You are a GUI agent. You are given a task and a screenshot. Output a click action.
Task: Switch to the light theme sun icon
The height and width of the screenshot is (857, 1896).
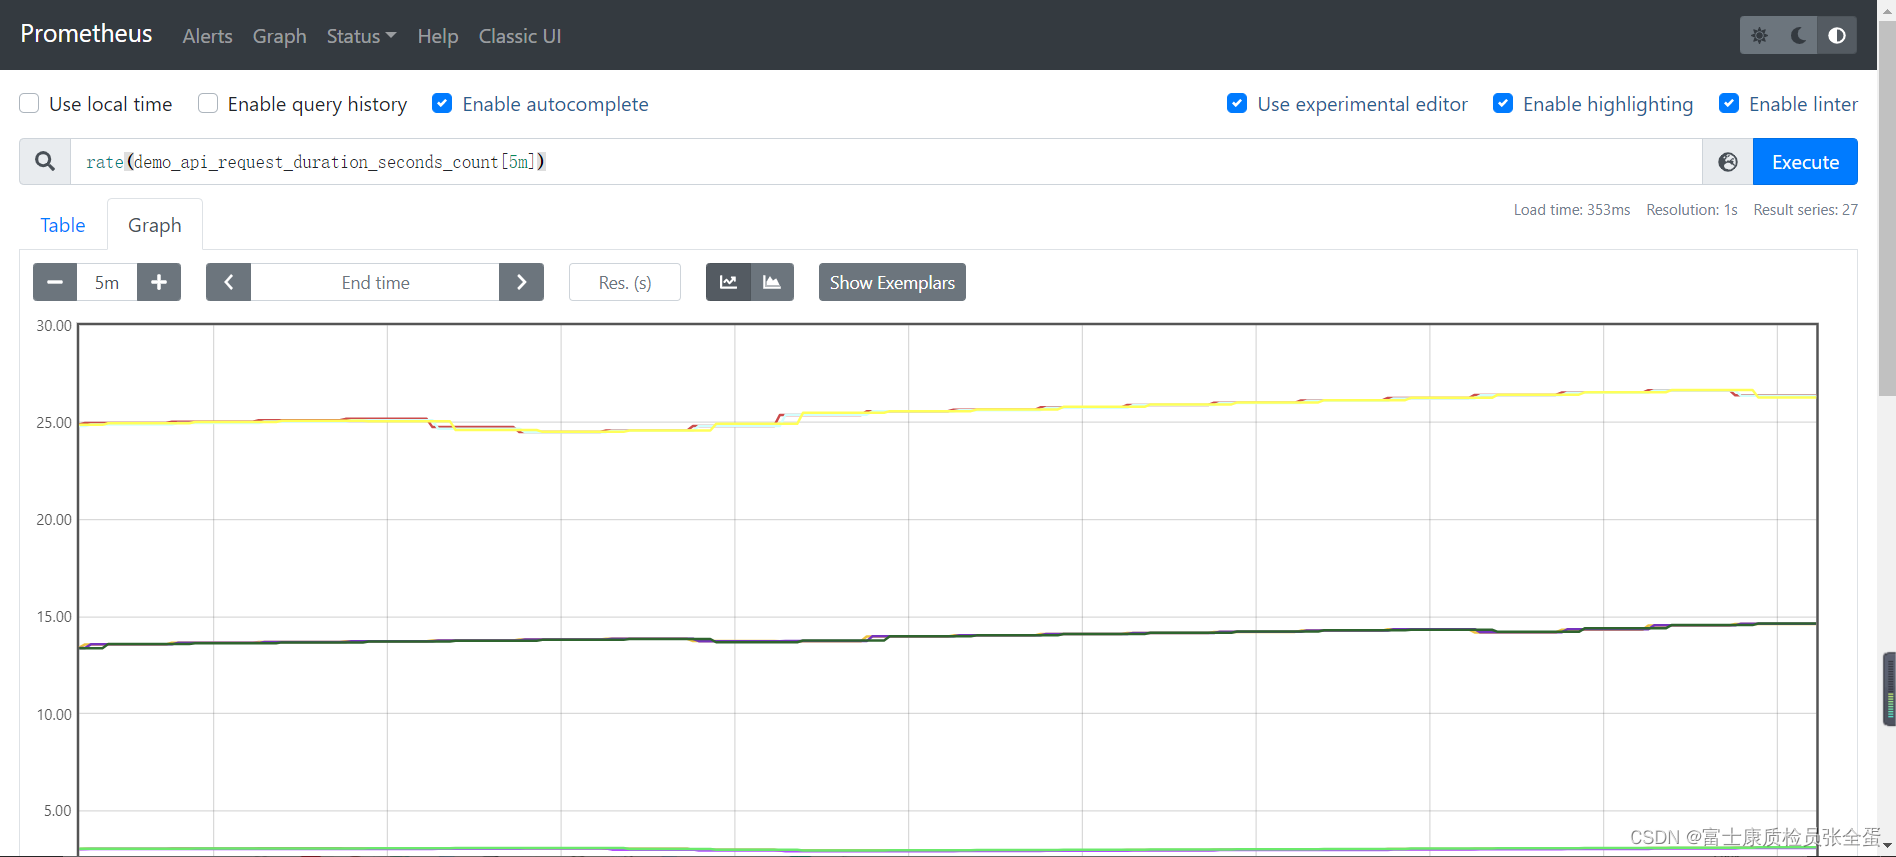click(1759, 35)
